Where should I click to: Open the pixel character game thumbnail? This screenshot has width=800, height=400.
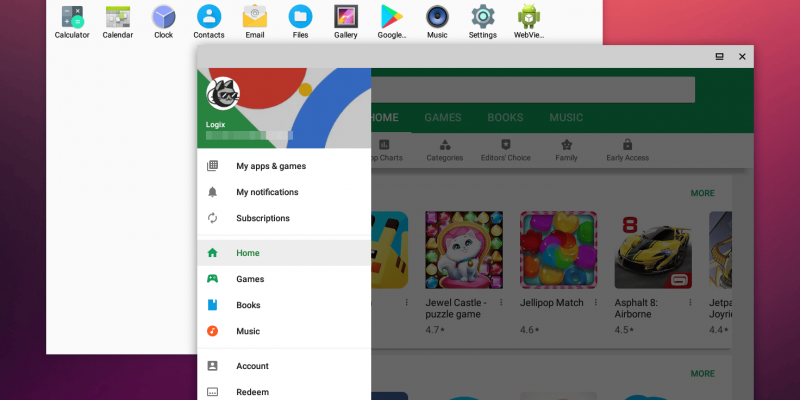[389, 250]
